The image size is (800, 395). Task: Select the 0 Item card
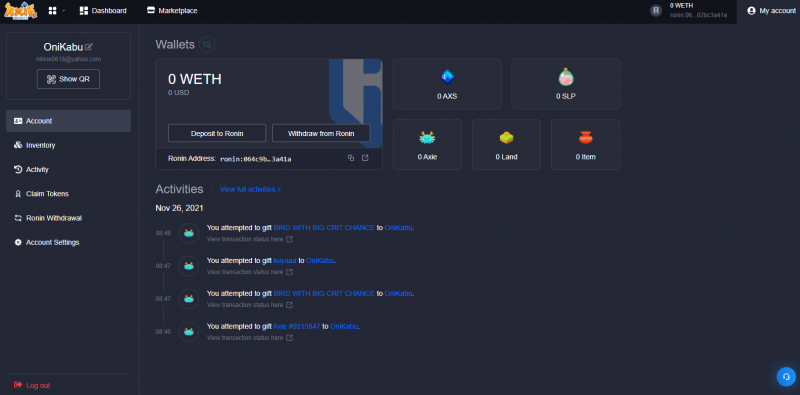(585, 144)
